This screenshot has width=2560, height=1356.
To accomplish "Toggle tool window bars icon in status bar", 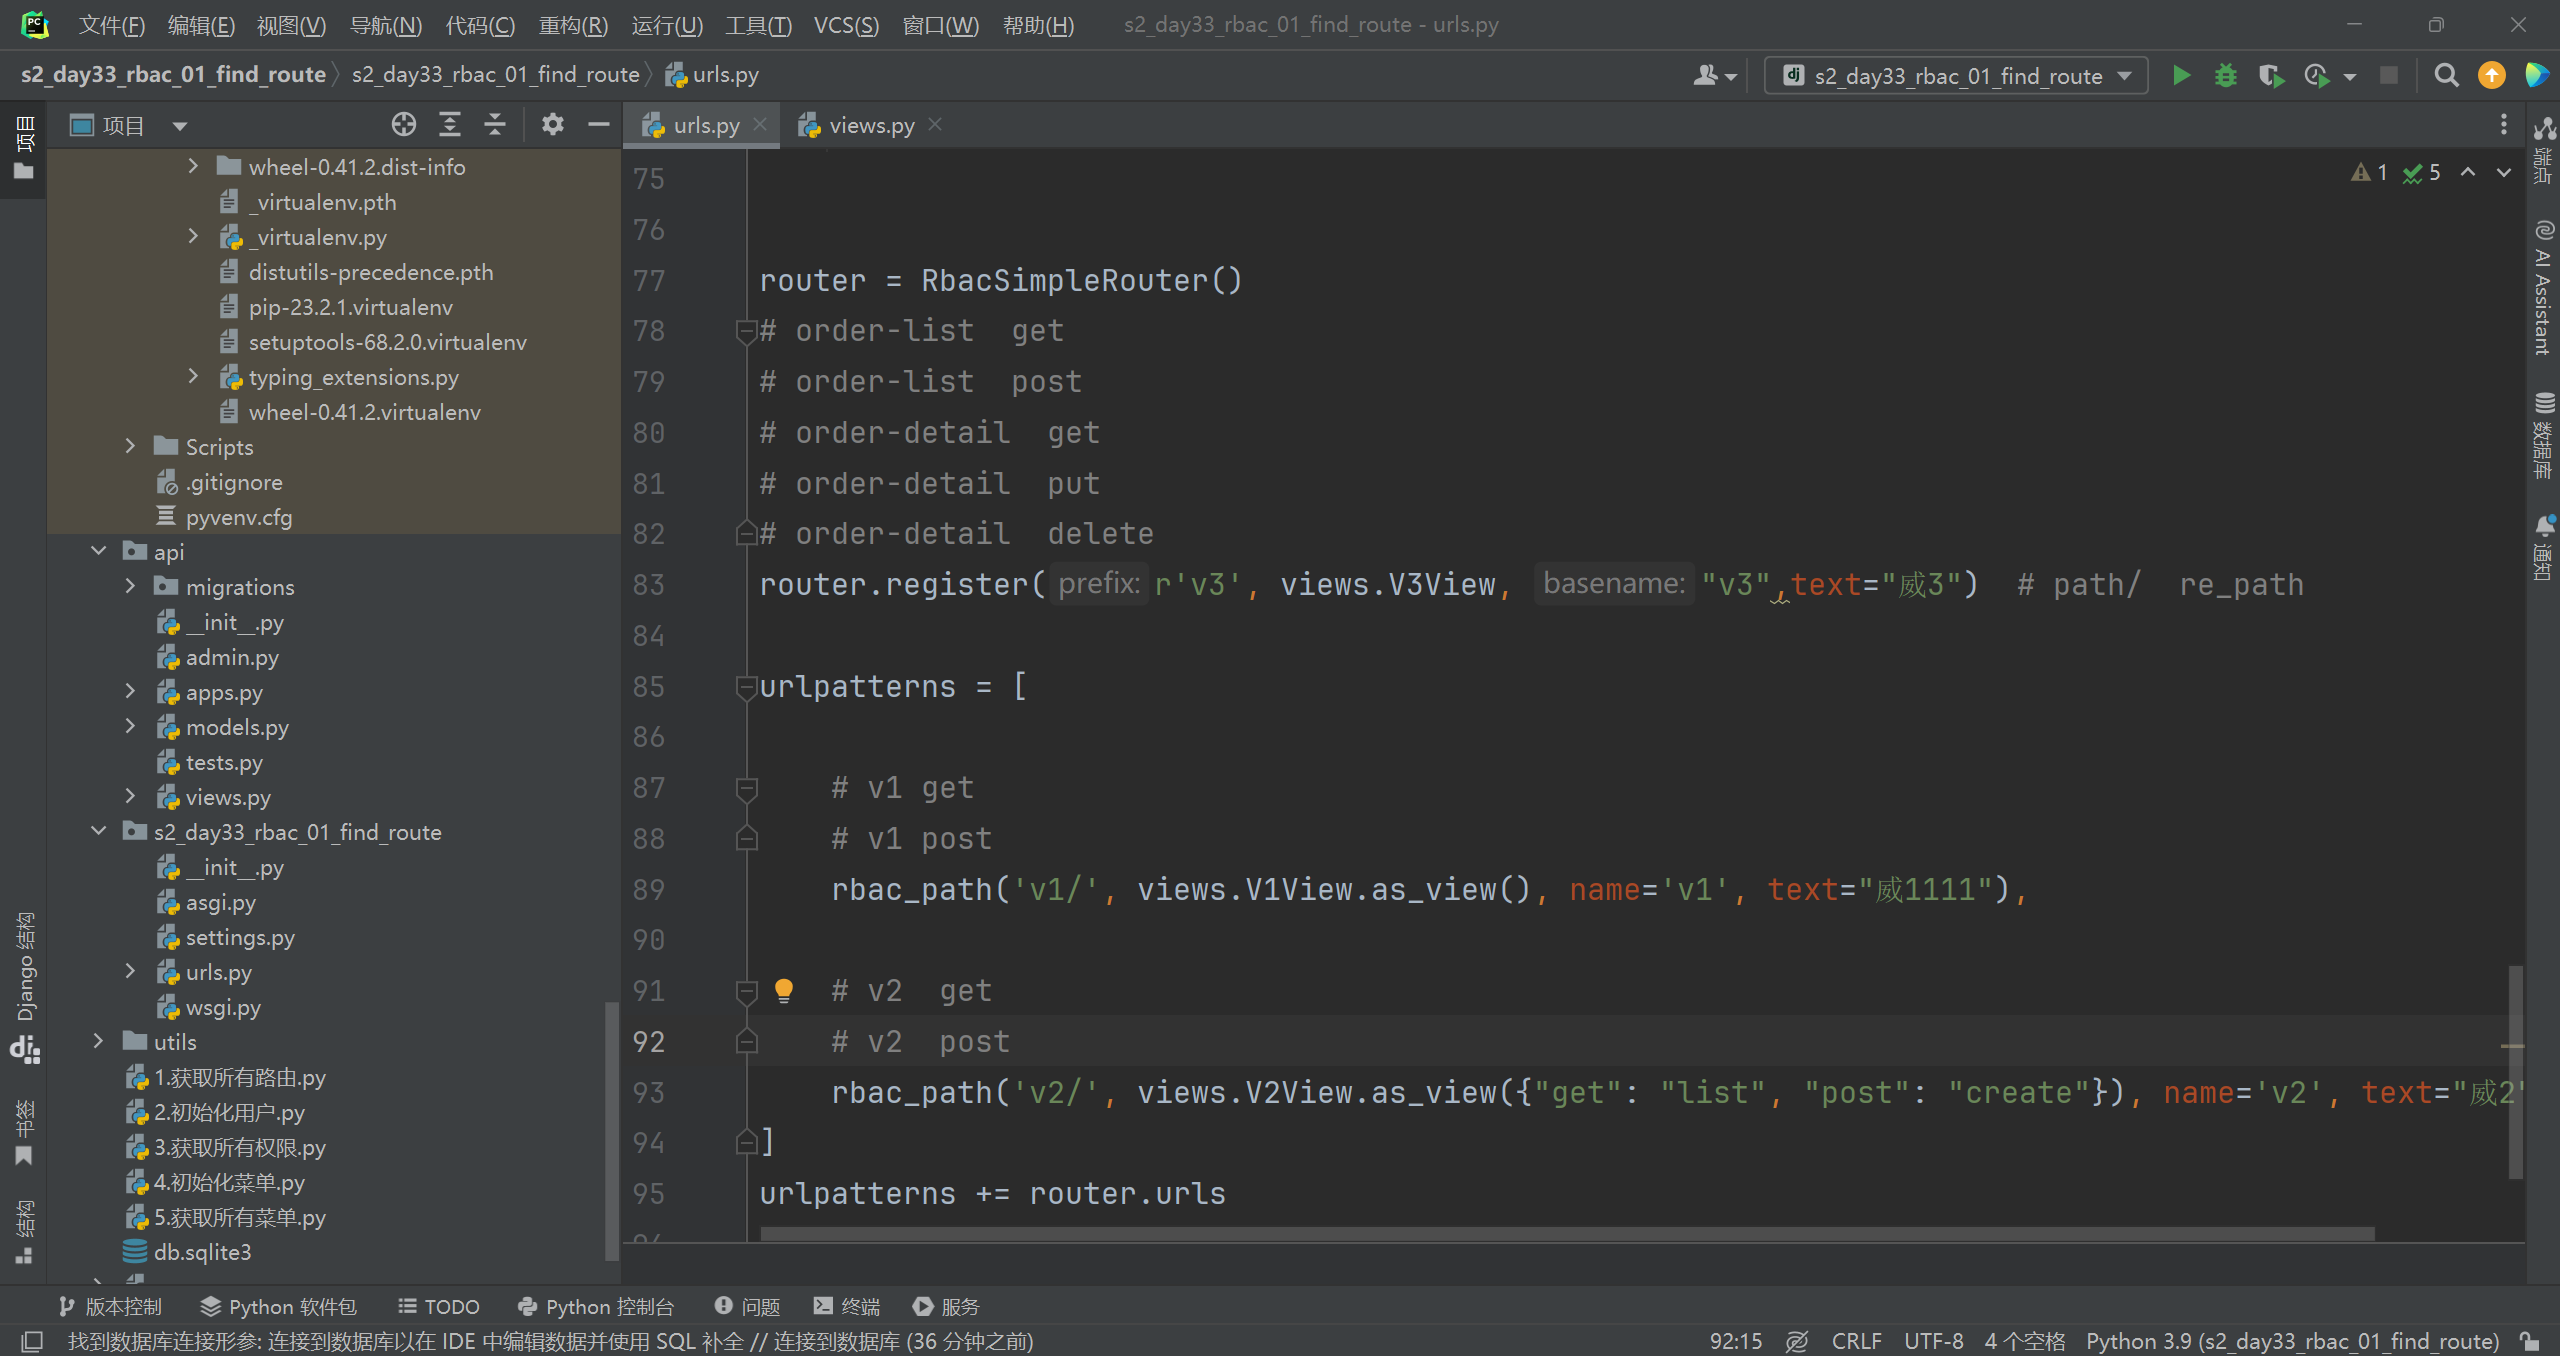I will (x=31, y=1341).
